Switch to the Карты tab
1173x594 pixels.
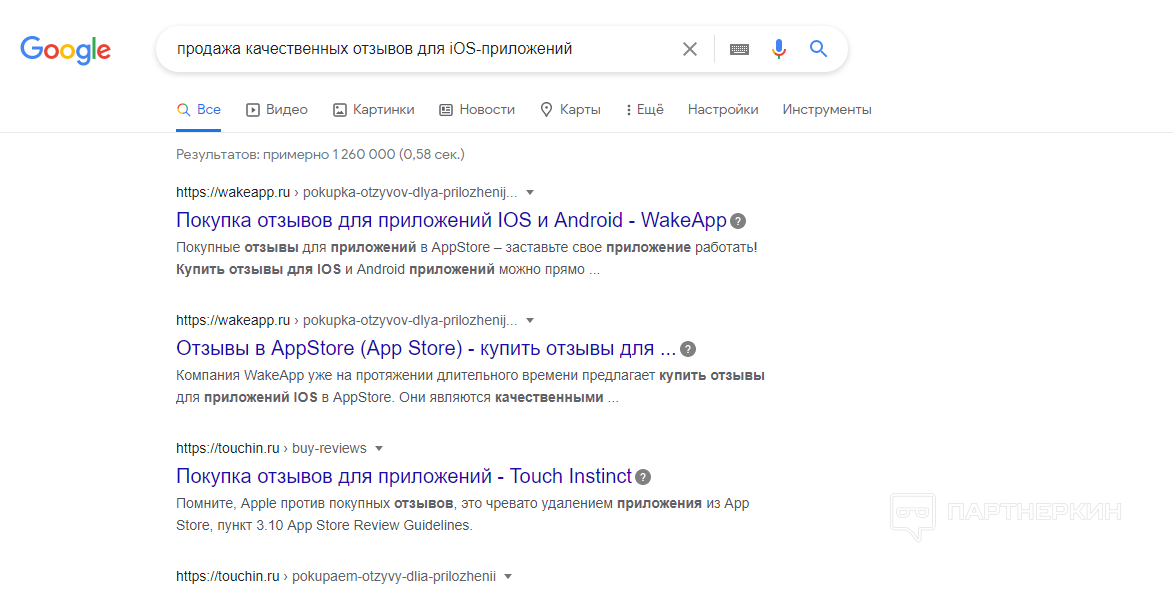(x=570, y=110)
